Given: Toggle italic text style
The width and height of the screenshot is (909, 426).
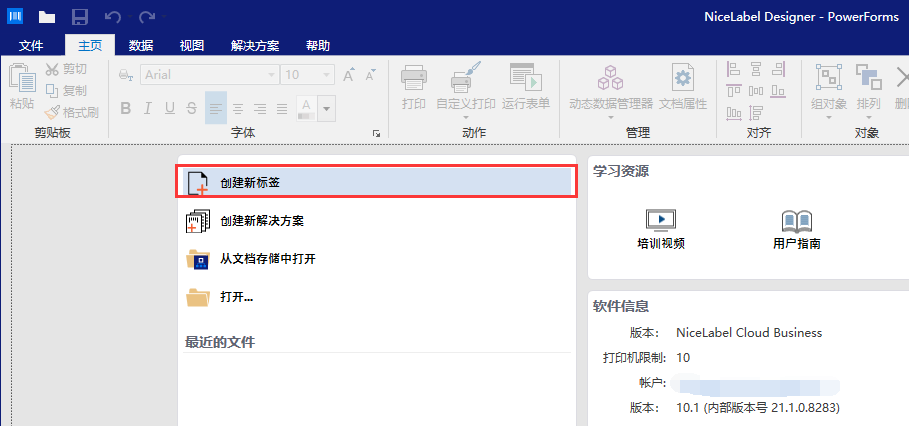Looking at the screenshot, I should click(147, 109).
